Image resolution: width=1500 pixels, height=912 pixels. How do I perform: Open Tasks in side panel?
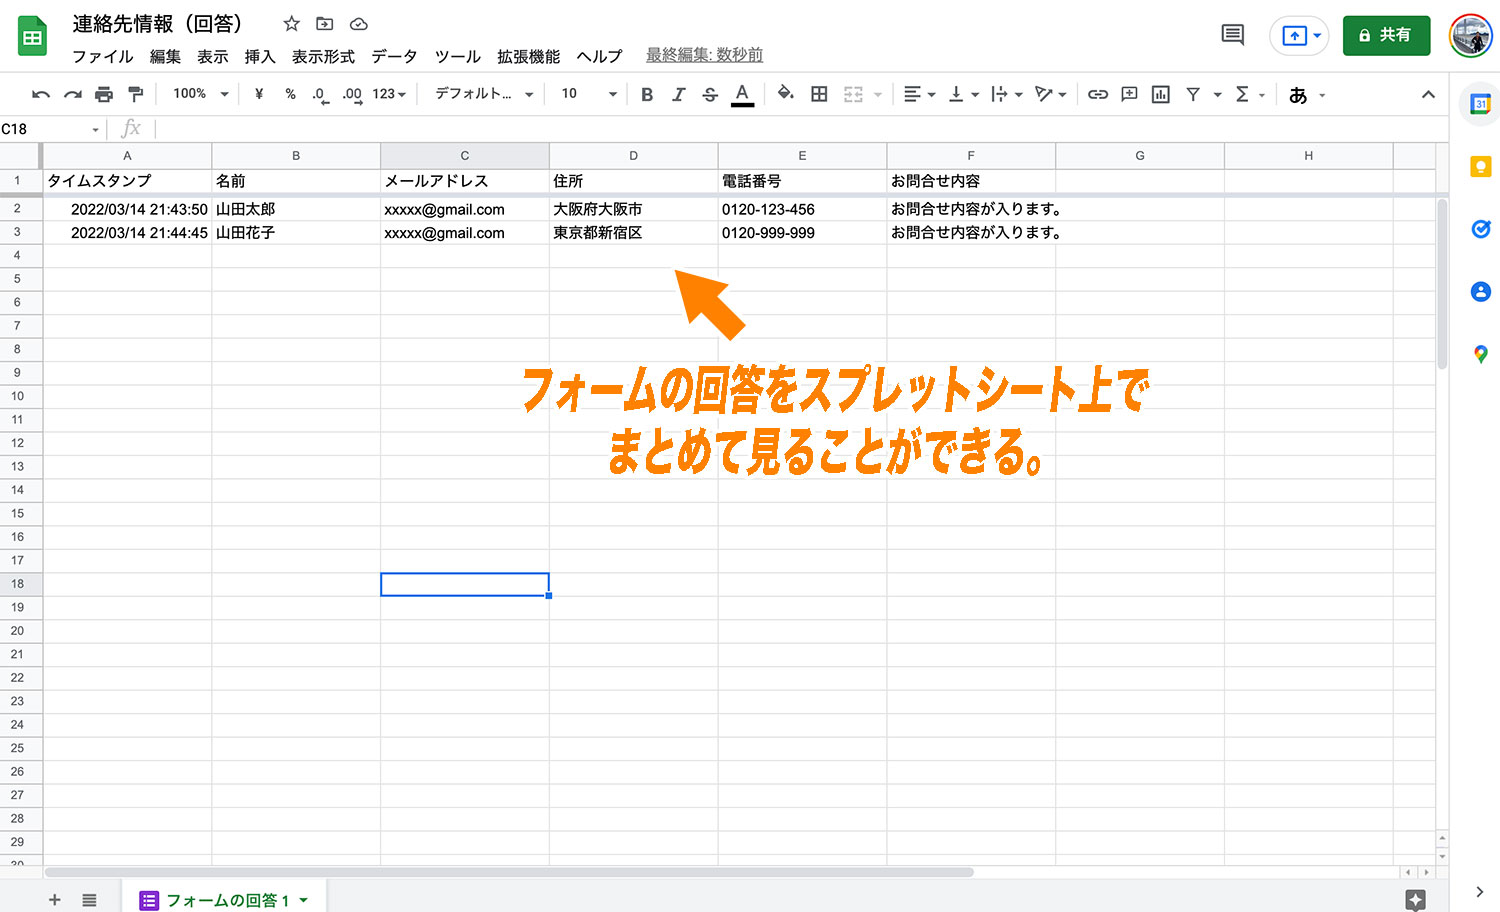click(x=1481, y=229)
